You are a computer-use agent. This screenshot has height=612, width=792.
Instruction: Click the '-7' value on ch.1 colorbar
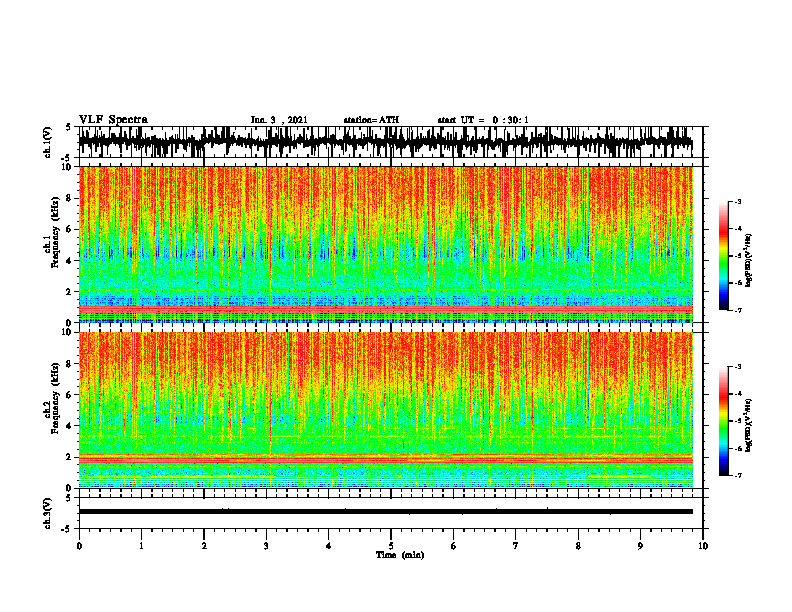pyautogui.click(x=737, y=310)
